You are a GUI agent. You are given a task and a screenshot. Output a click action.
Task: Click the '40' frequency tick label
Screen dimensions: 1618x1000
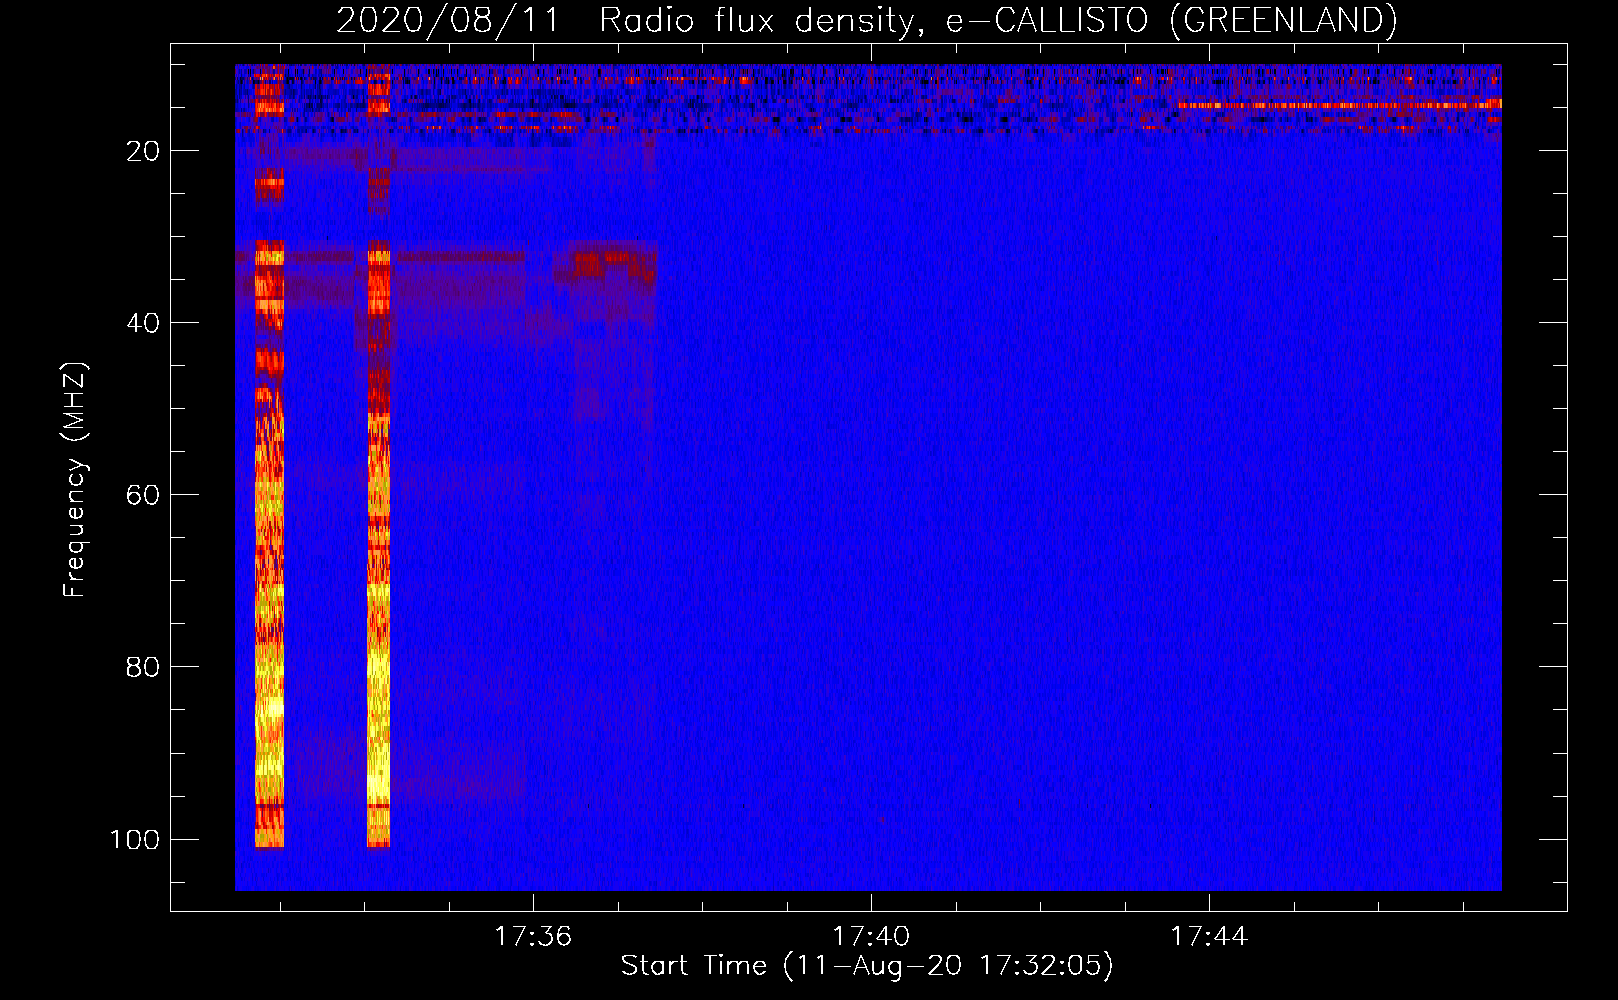143,323
